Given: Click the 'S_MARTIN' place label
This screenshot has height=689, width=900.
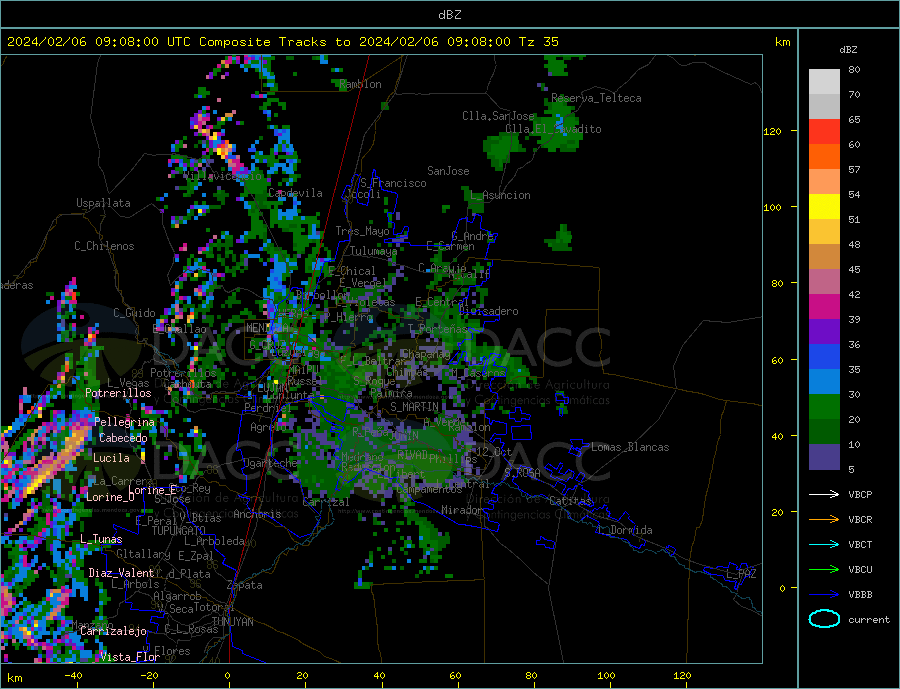Looking at the screenshot, I should click(414, 407).
